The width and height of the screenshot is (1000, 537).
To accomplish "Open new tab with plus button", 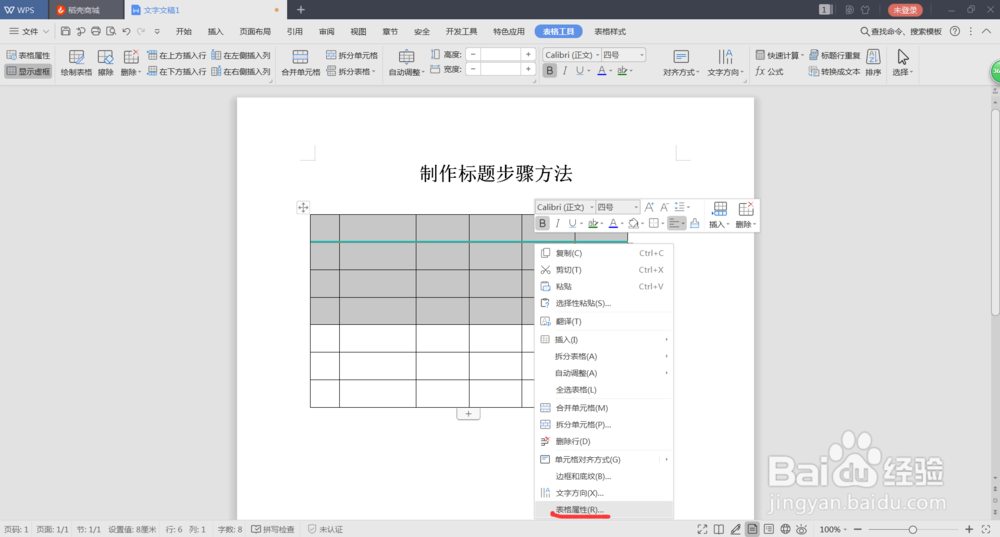I will pos(301,10).
